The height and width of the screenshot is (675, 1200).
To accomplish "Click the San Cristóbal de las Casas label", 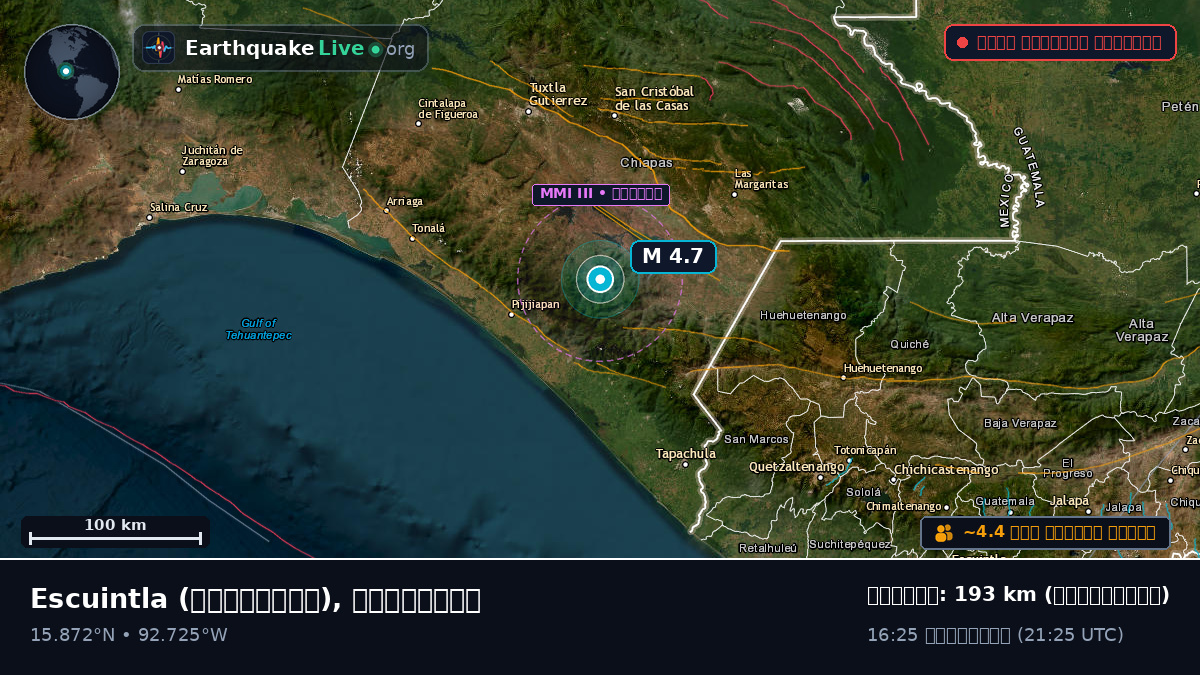I will pyautogui.click(x=654, y=98).
